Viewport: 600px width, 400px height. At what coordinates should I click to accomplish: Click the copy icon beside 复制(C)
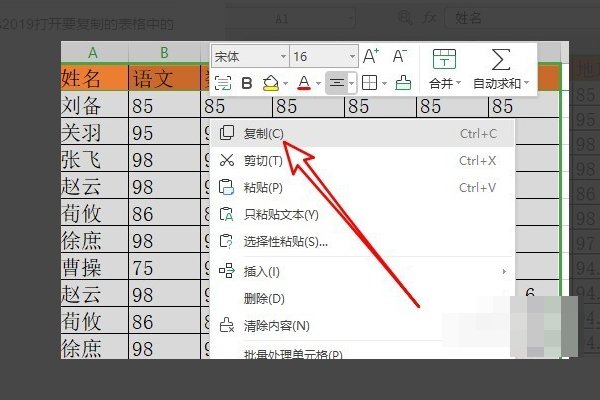[227, 133]
